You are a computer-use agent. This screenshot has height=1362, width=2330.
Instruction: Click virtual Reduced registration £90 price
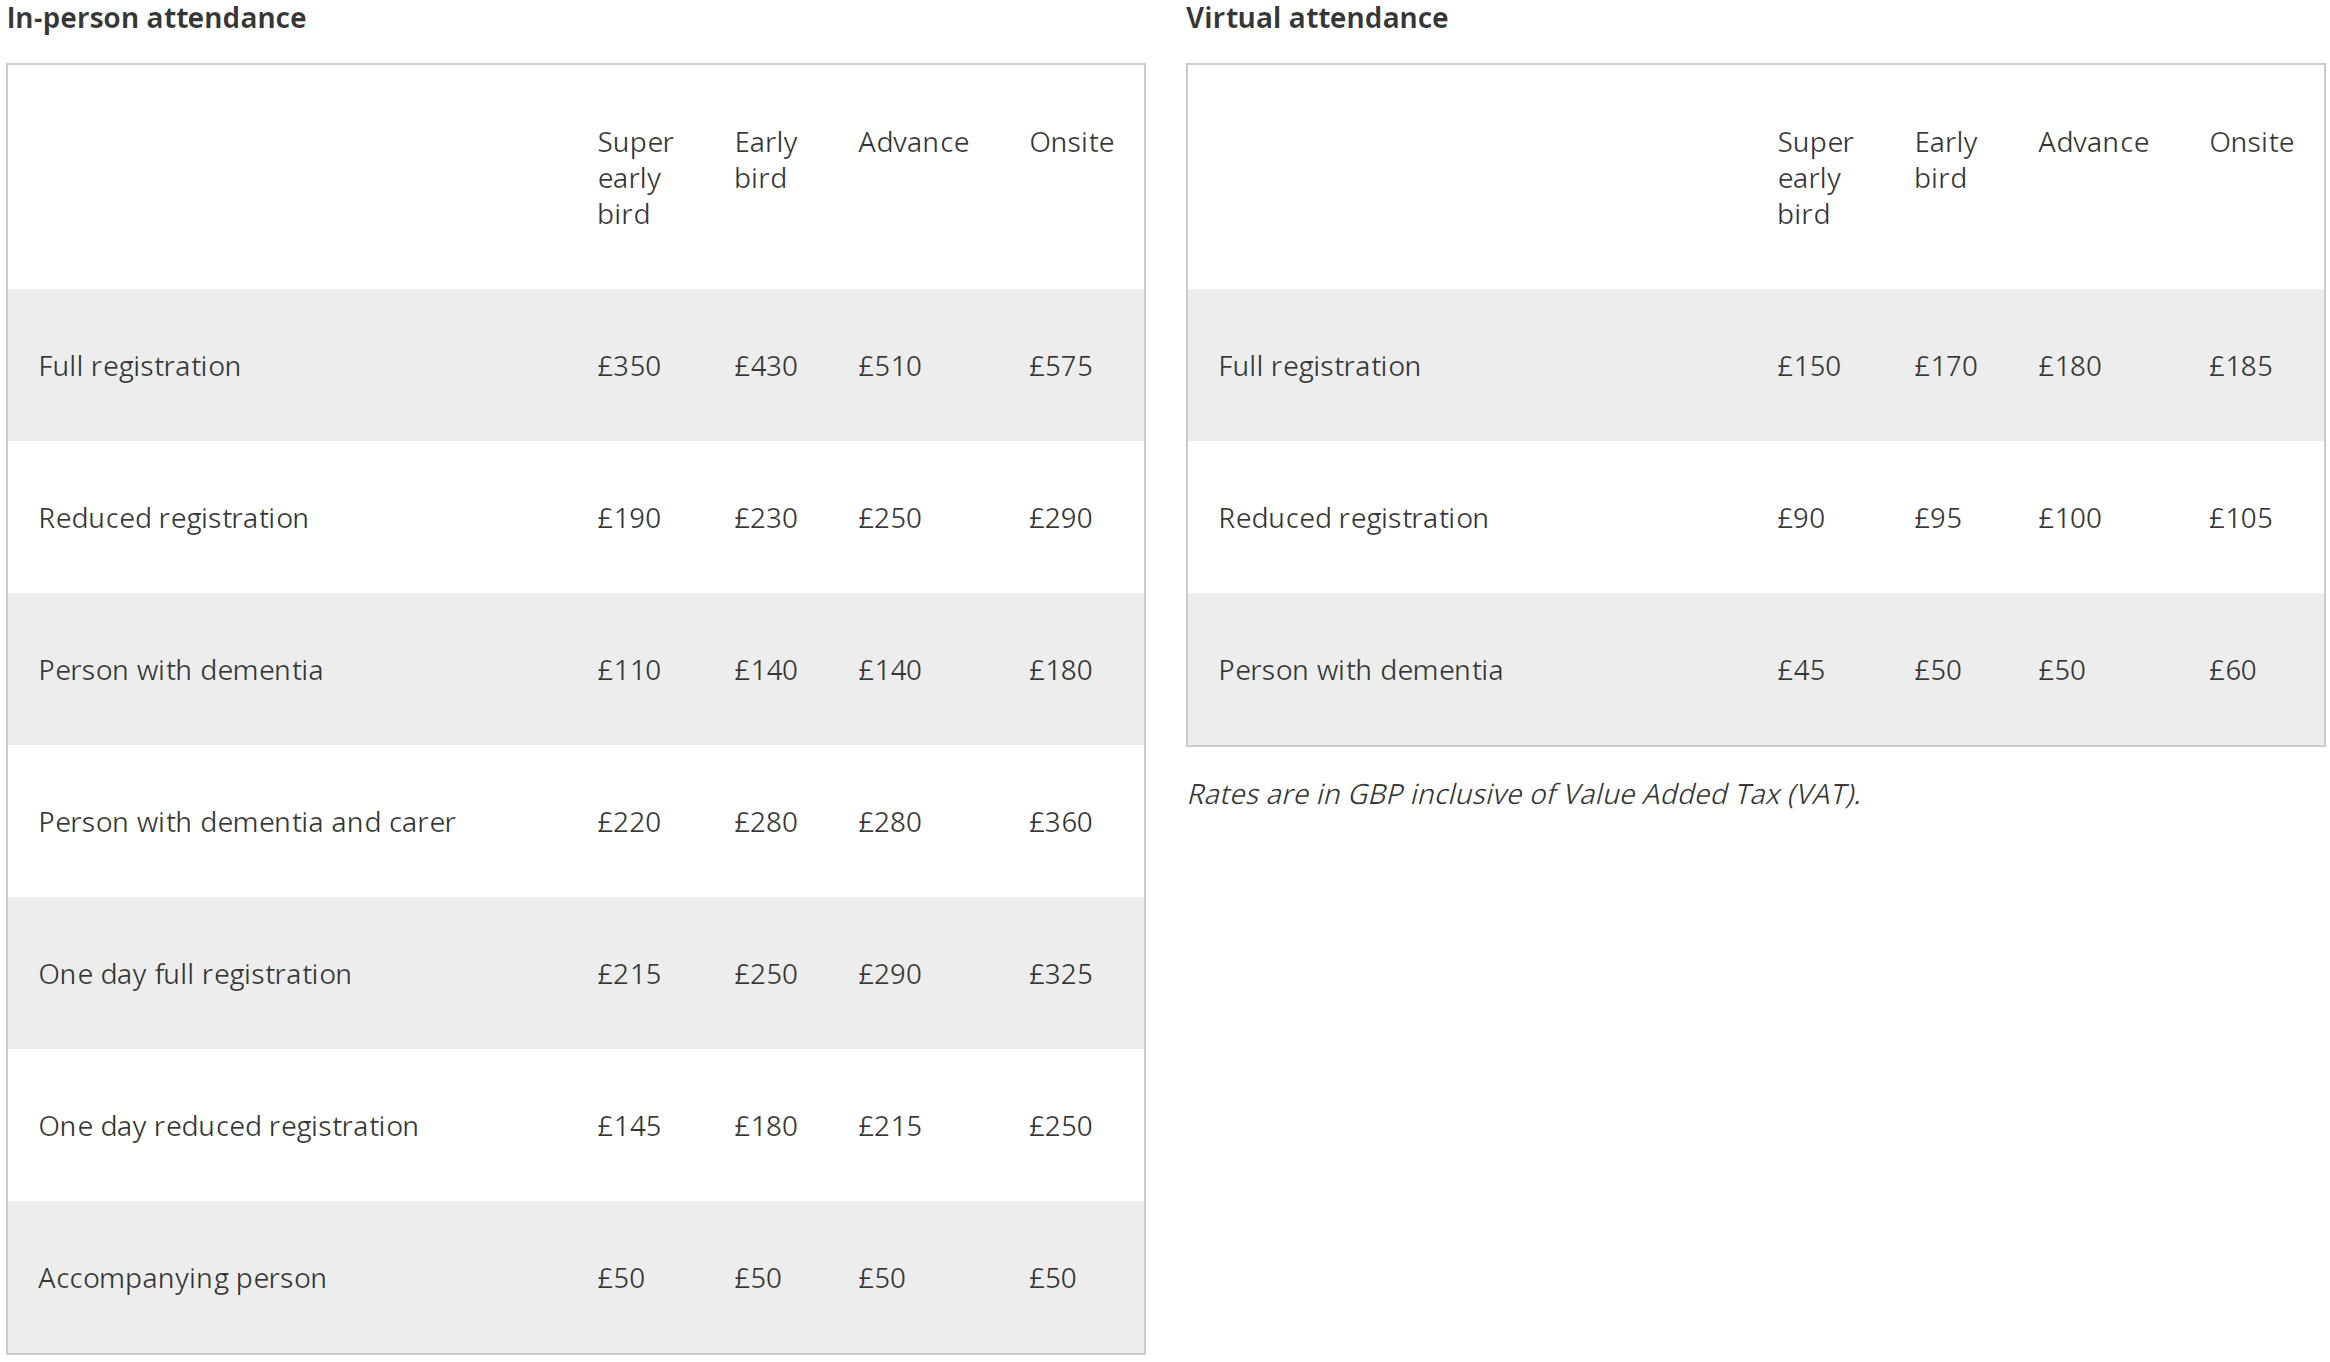pyautogui.click(x=1800, y=518)
